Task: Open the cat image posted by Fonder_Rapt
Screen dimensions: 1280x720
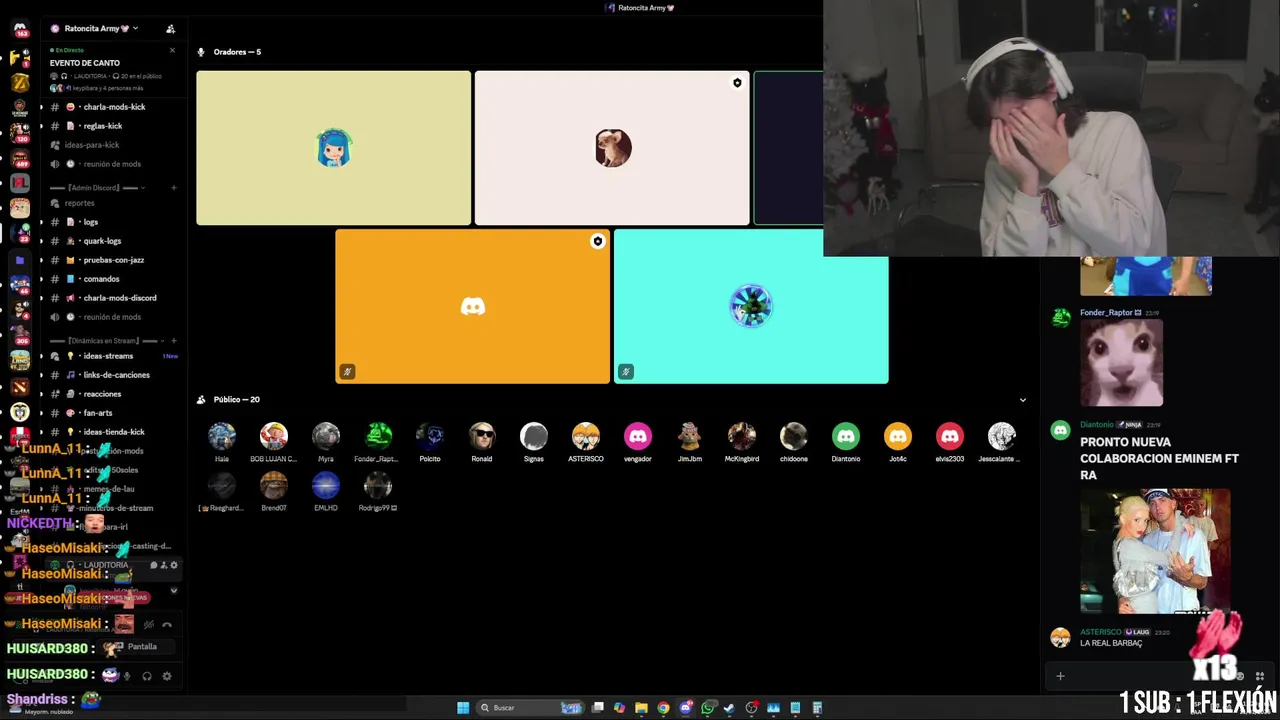Action: click(x=1122, y=363)
